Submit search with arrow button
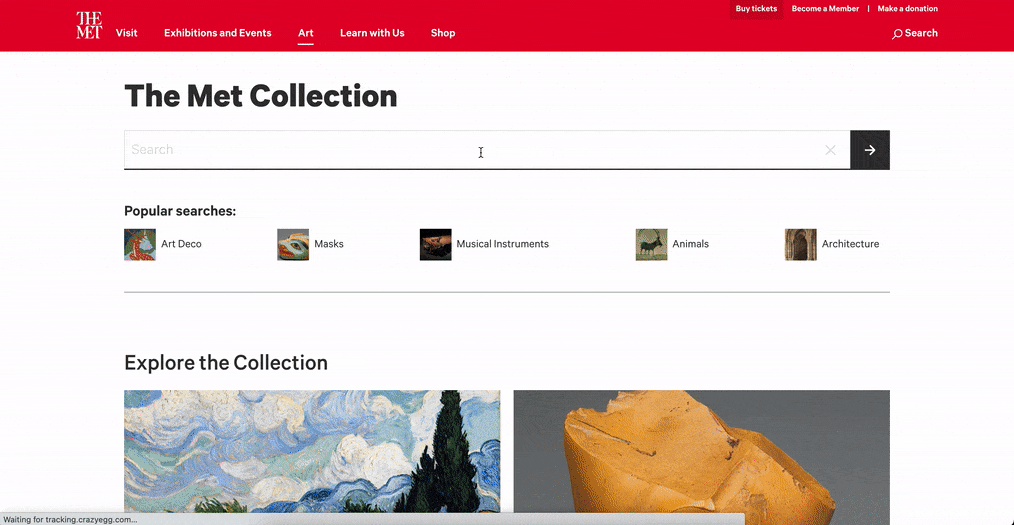The image size is (1014, 525). [x=870, y=150]
